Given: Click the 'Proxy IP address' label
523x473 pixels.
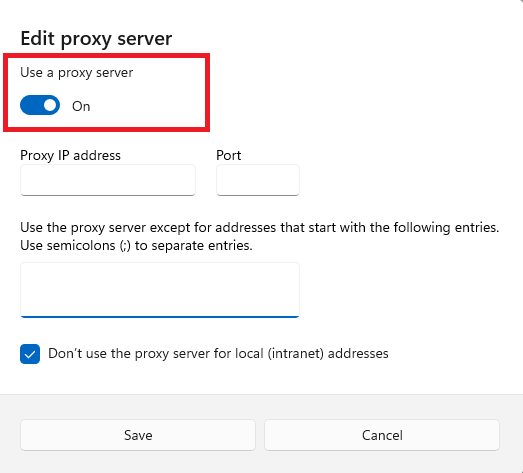Looking at the screenshot, I should [x=70, y=155].
